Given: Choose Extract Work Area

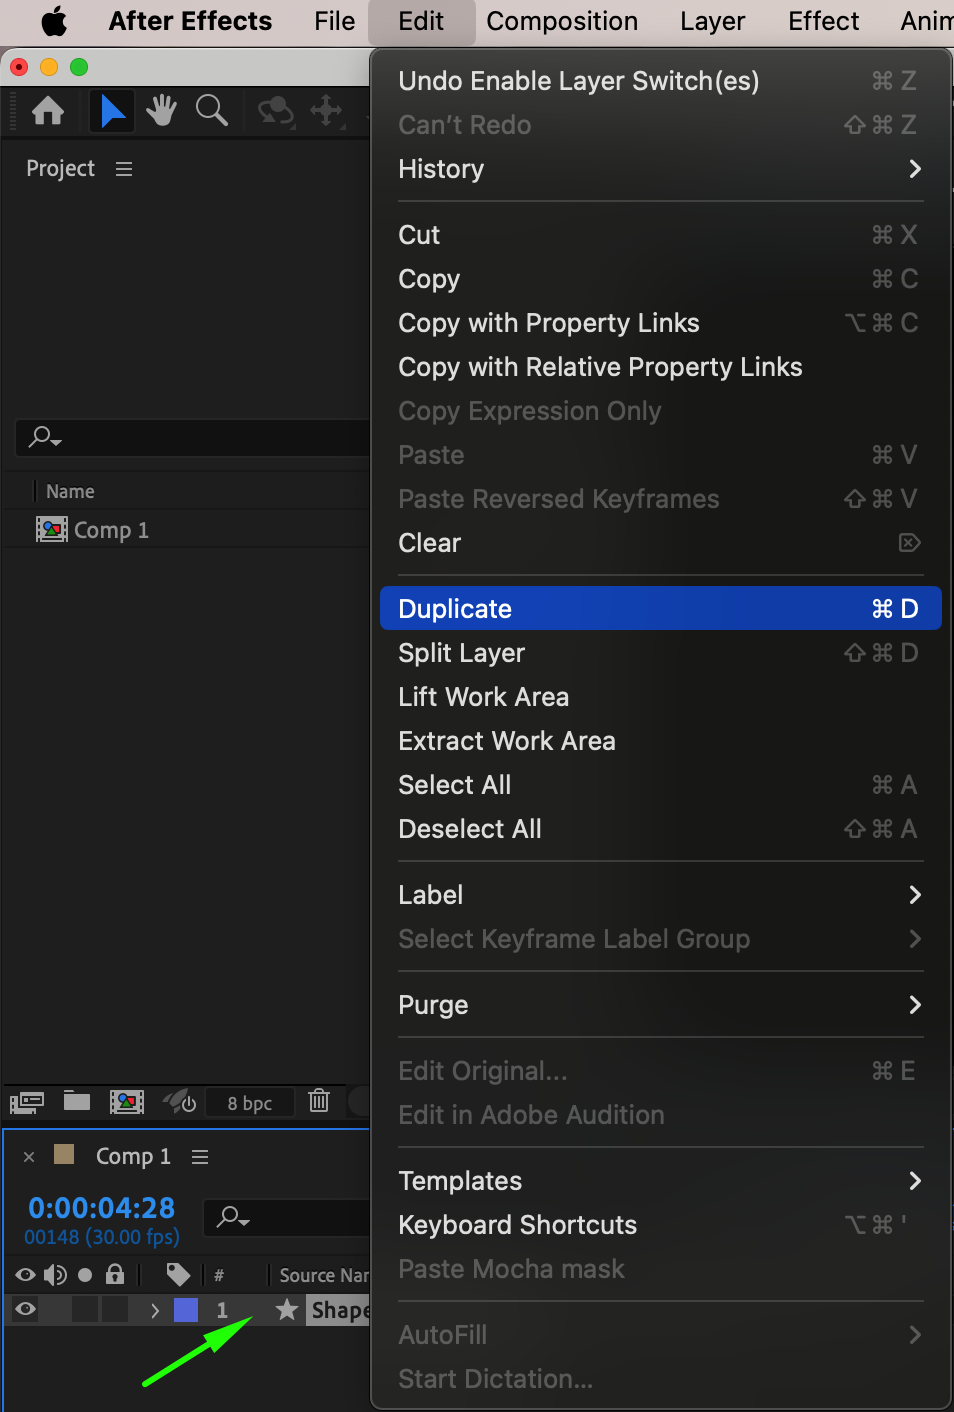Looking at the screenshot, I should click(660, 741).
